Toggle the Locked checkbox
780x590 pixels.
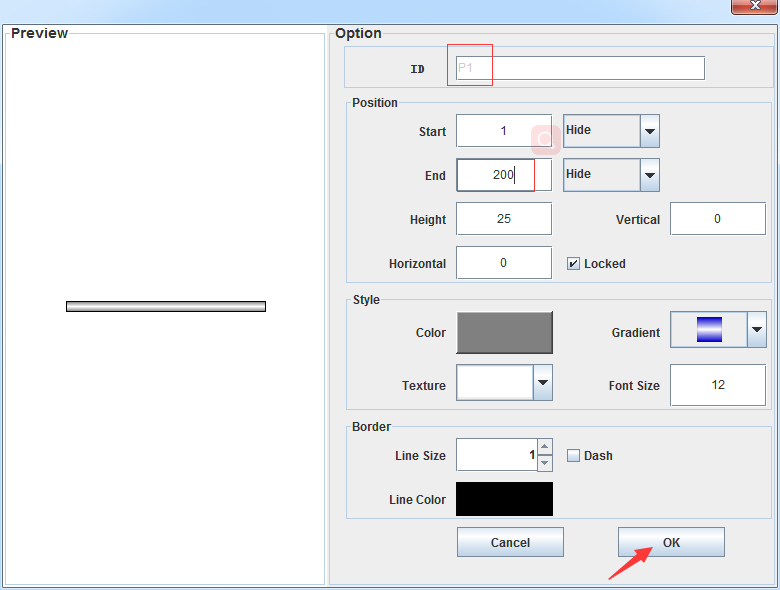click(x=573, y=264)
